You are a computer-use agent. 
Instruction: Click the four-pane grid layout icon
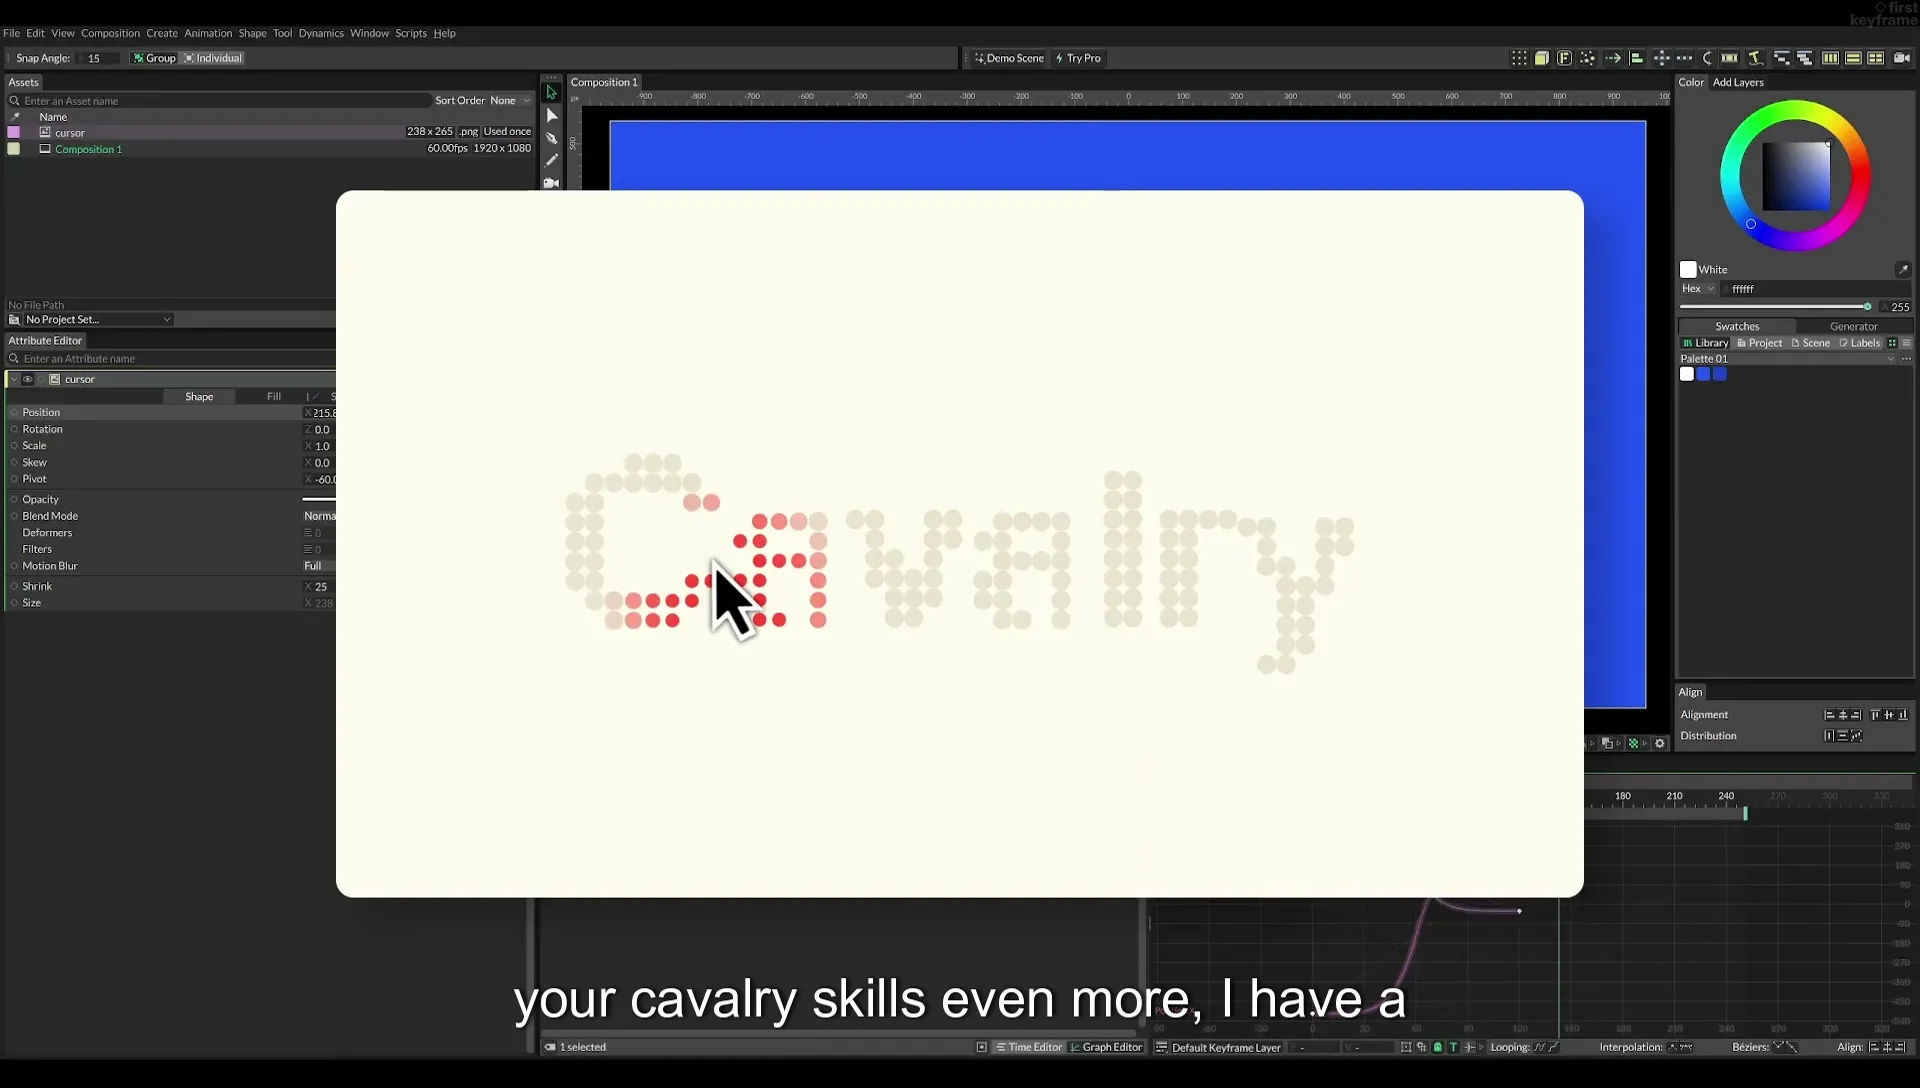click(x=1876, y=58)
